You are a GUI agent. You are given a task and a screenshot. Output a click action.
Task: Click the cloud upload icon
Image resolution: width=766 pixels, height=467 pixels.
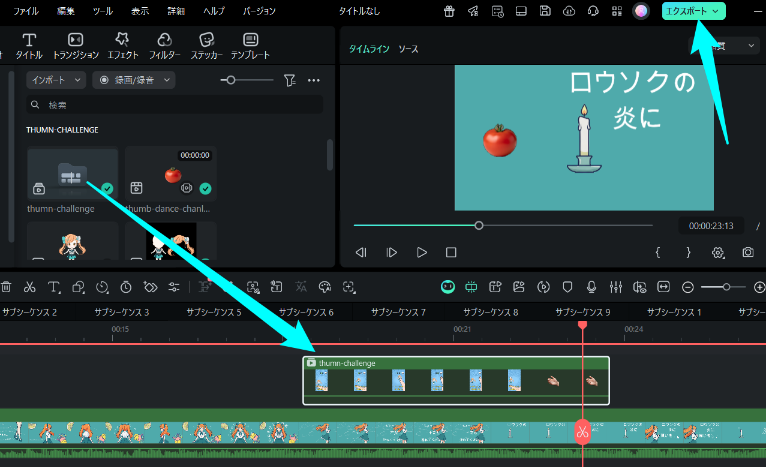[x=569, y=11]
